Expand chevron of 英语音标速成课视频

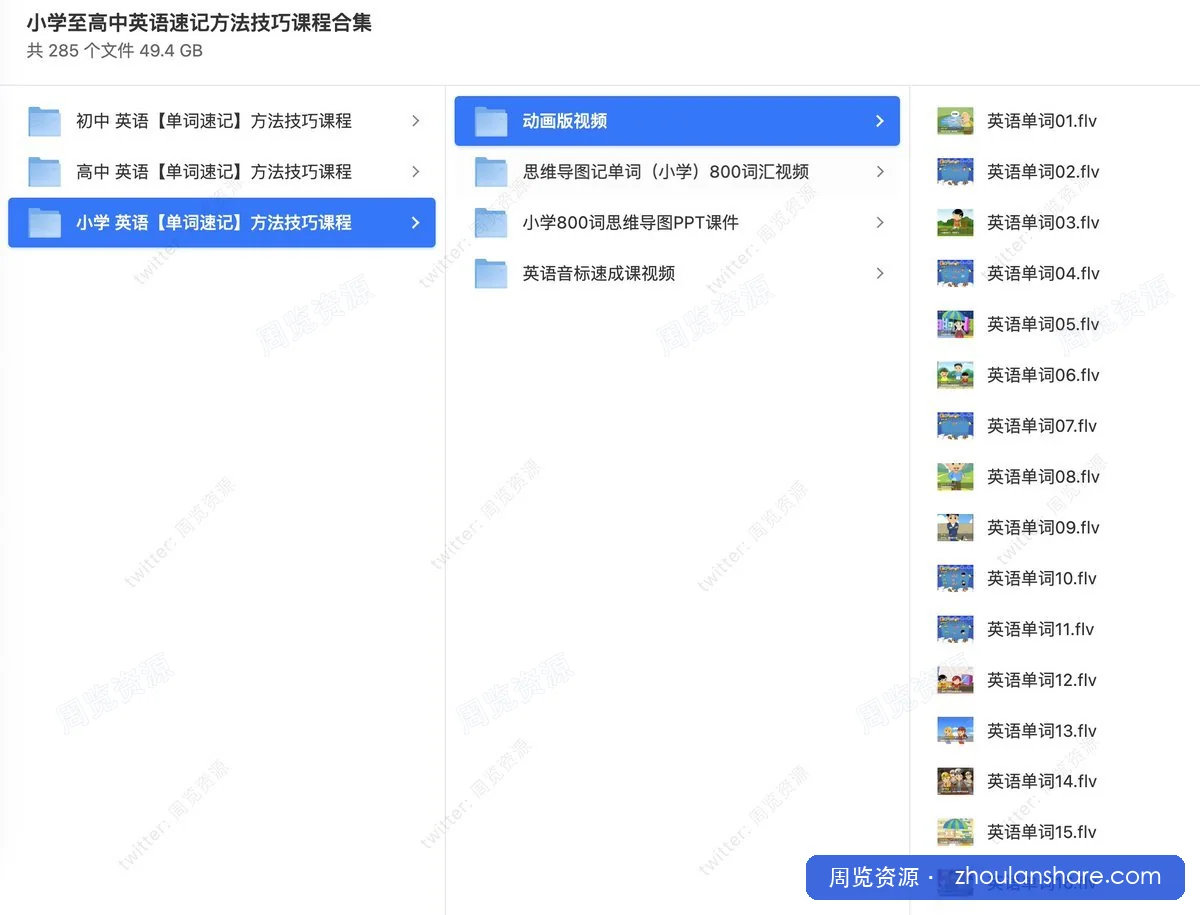coord(880,274)
